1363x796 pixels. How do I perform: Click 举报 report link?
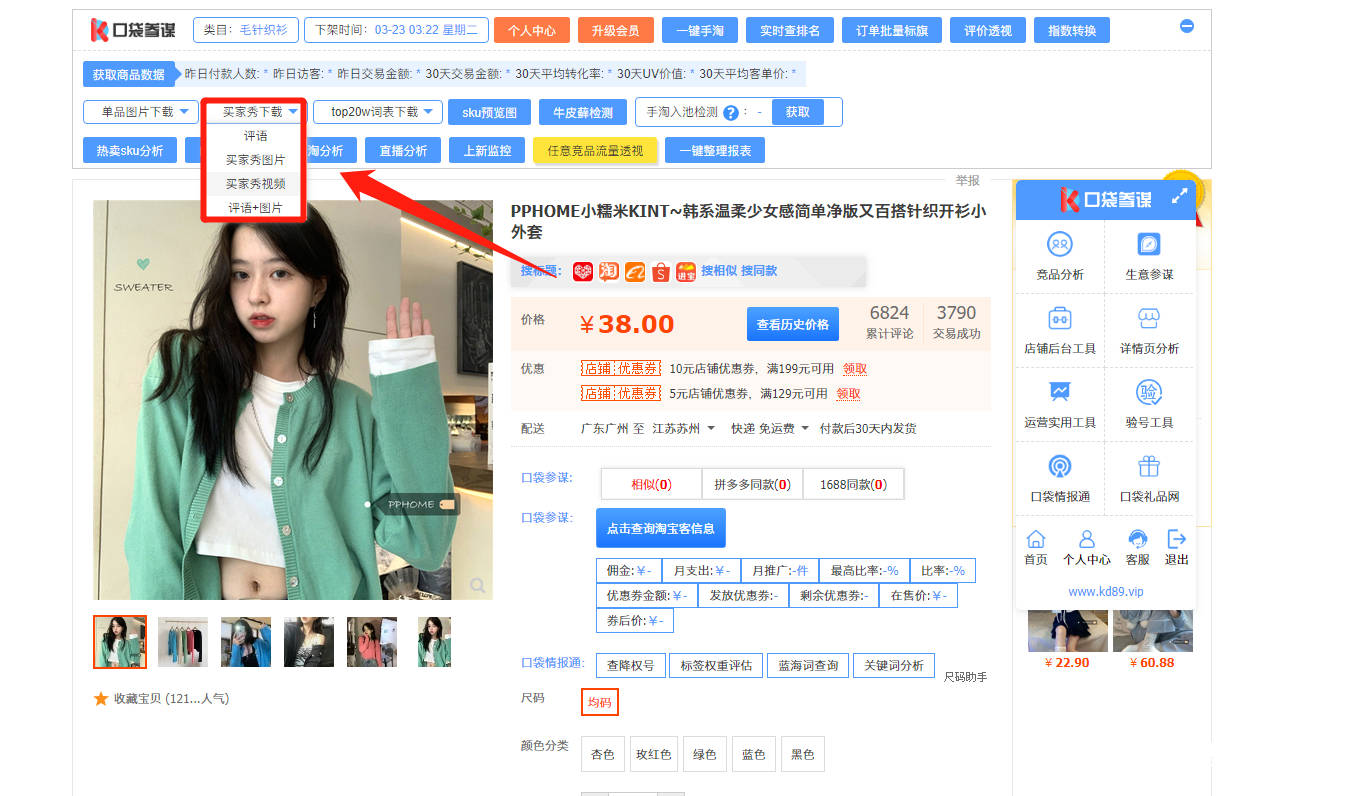(967, 180)
